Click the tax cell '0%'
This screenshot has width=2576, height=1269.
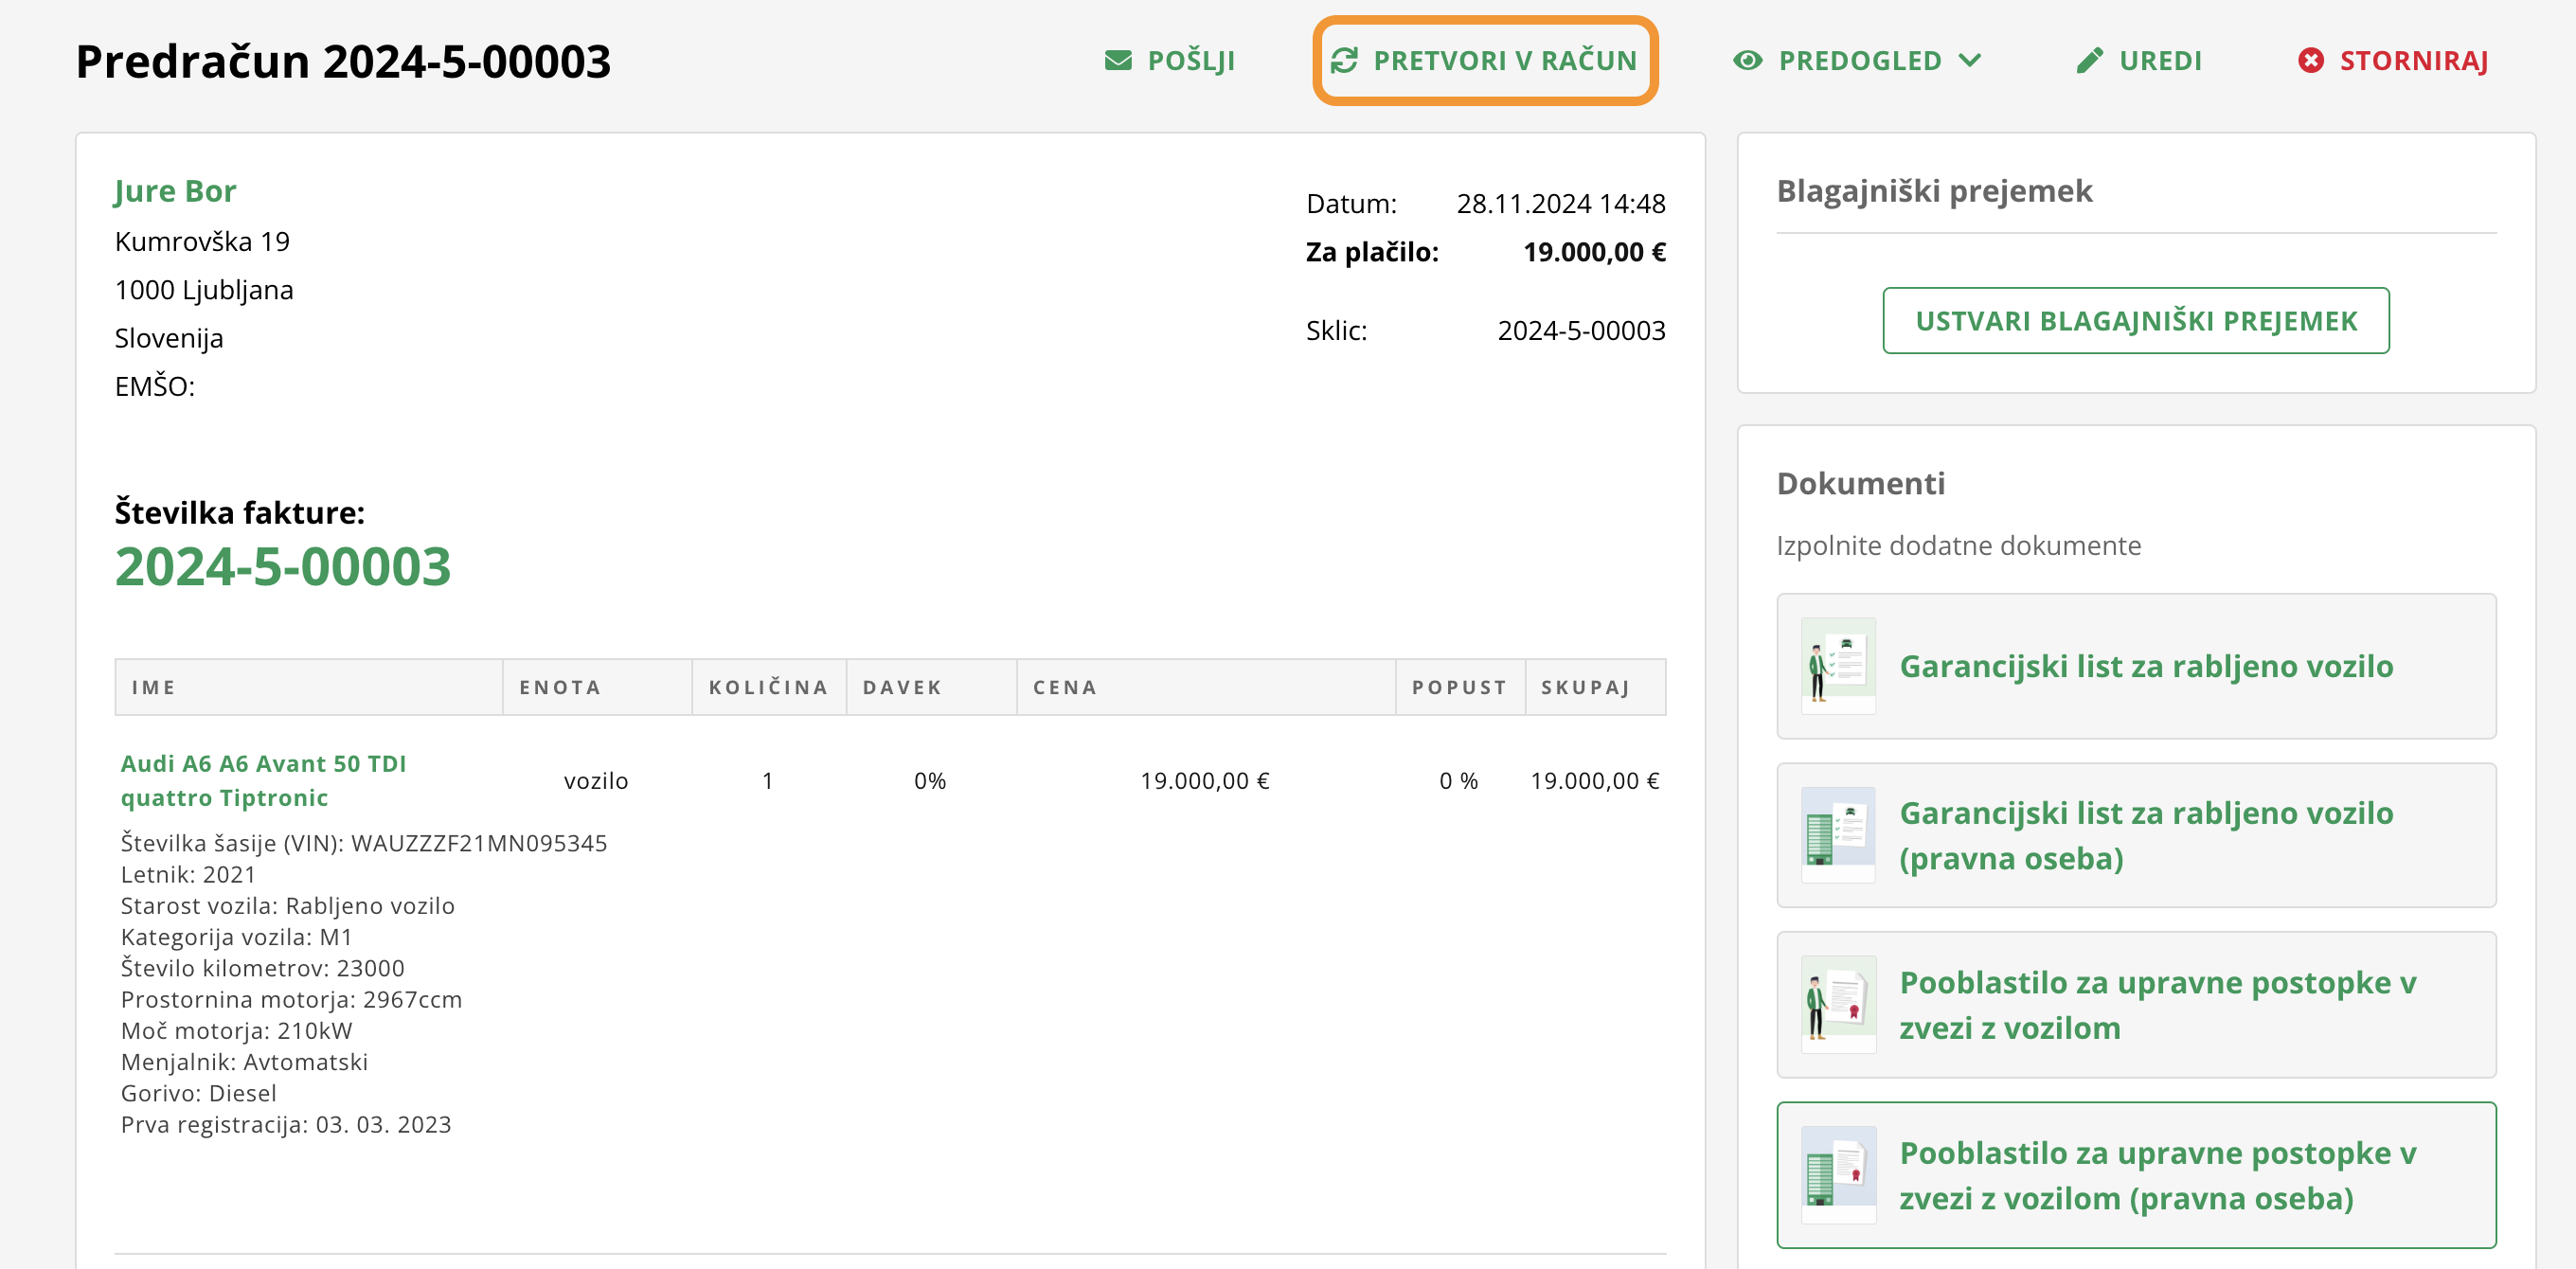(x=930, y=781)
